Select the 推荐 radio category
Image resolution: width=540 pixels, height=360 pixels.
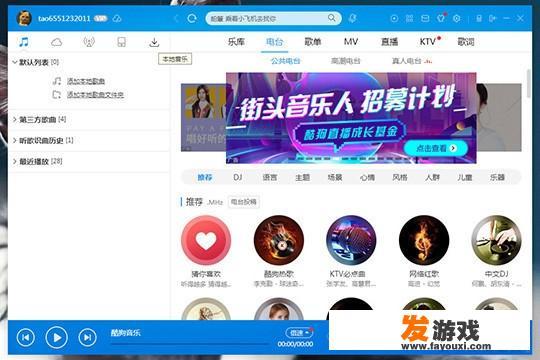point(205,177)
